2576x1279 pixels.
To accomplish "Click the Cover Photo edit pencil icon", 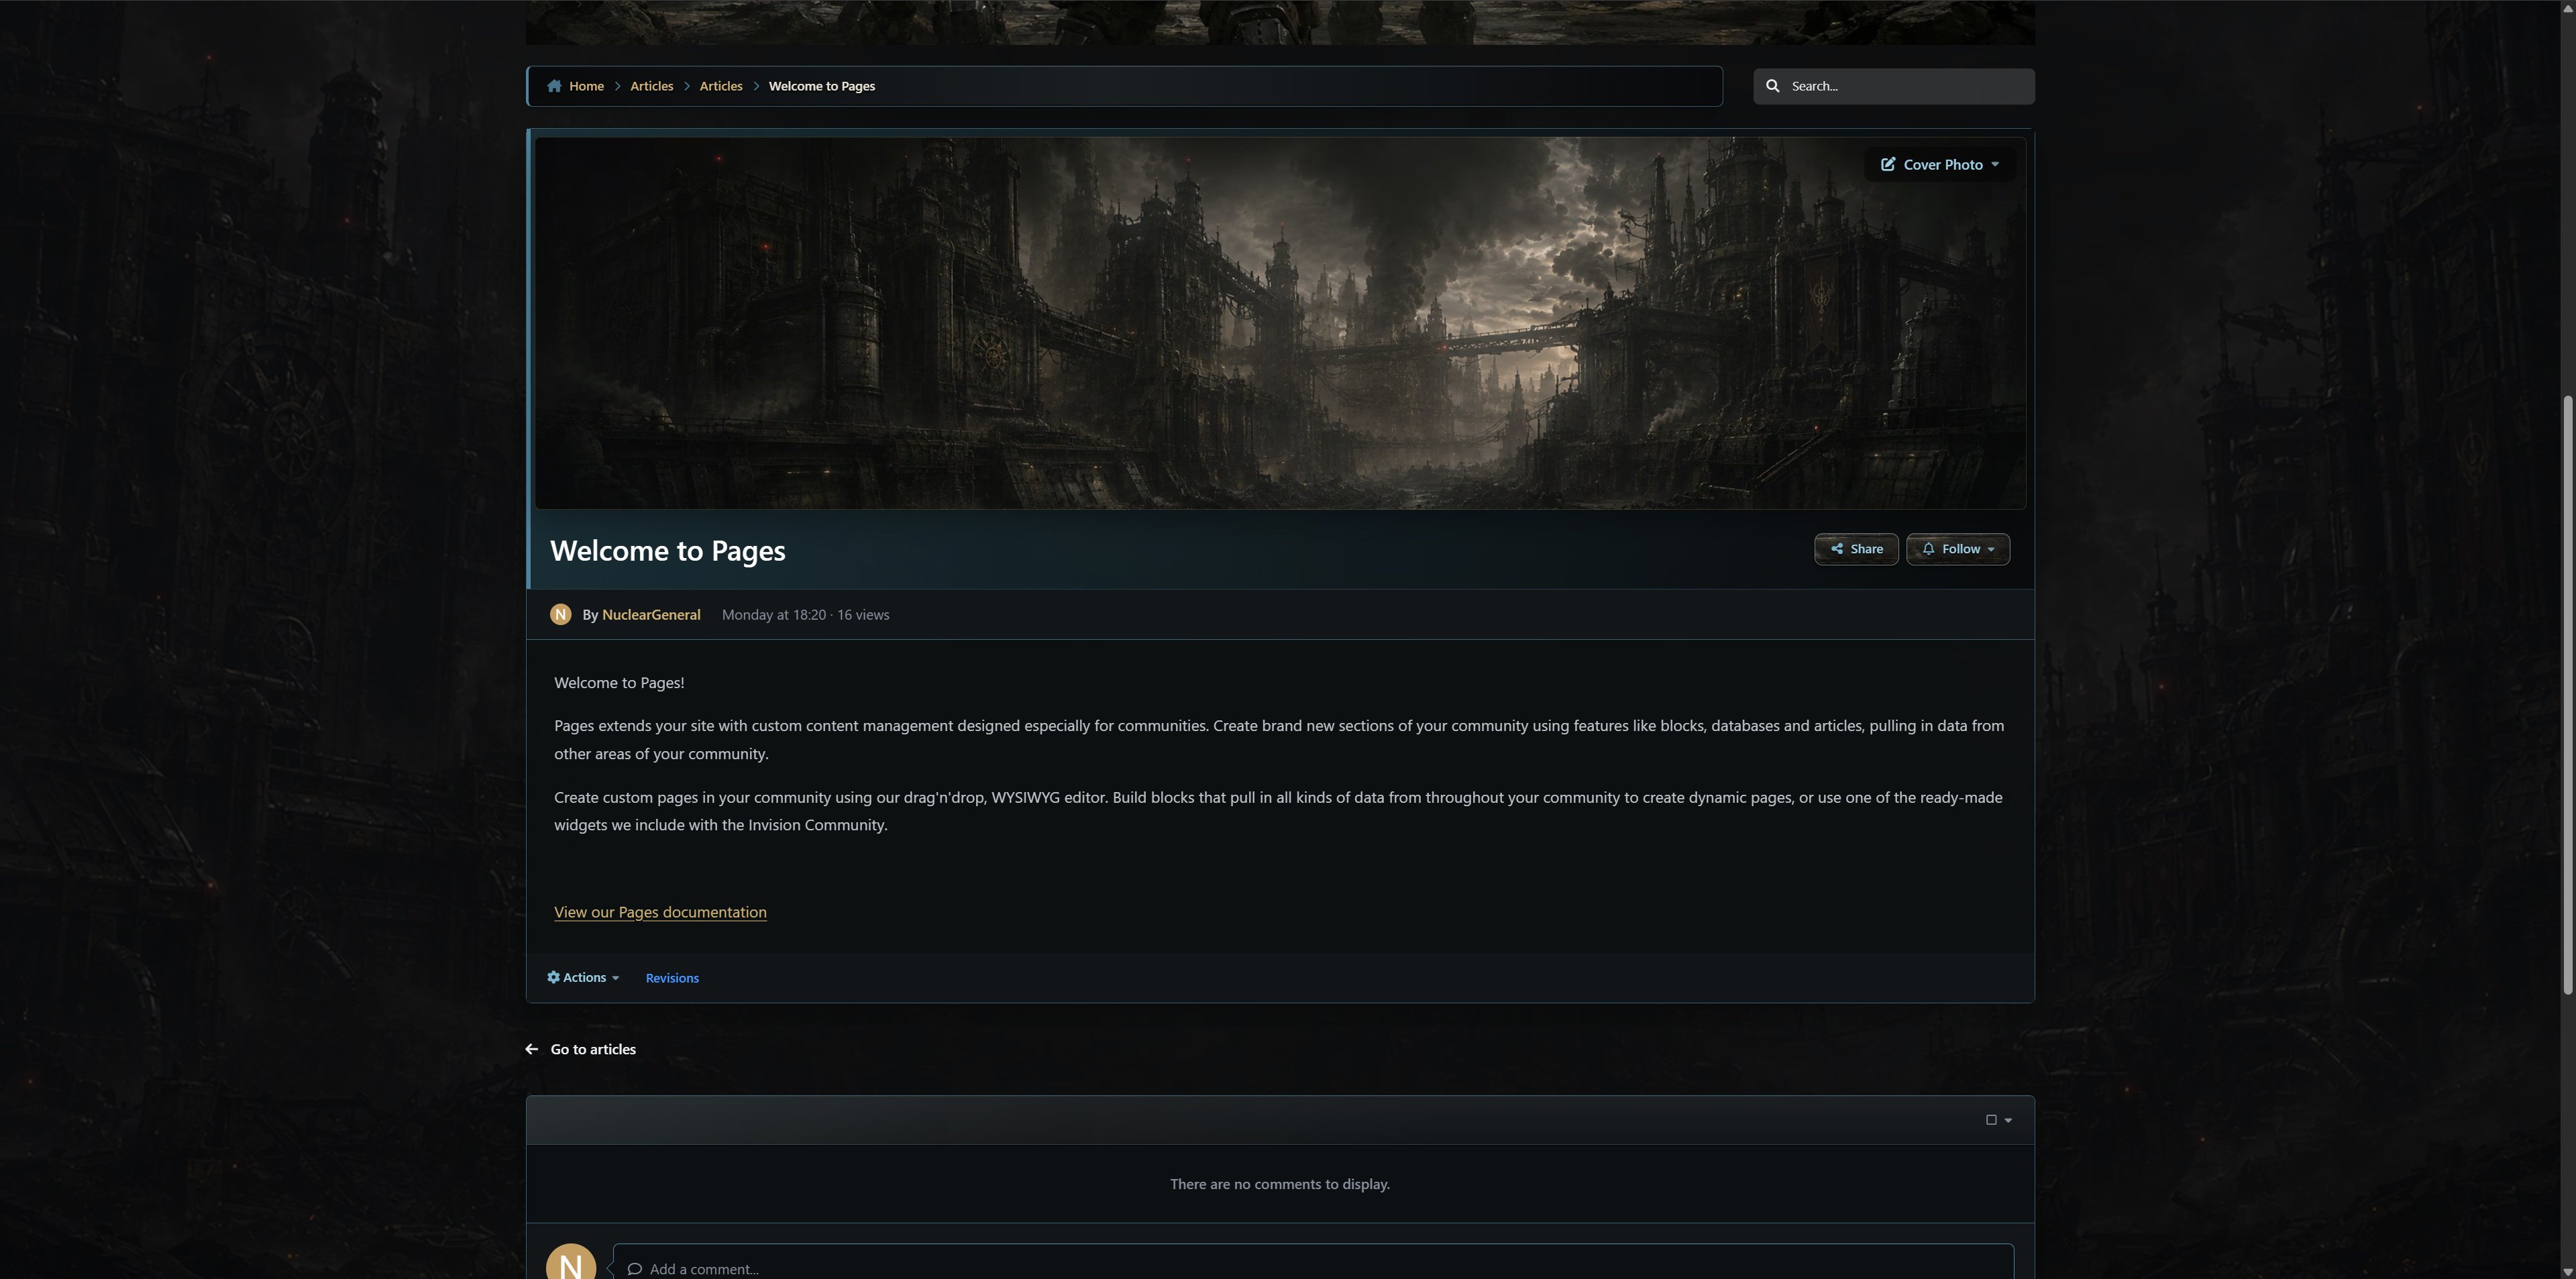I will pyautogui.click(x=1888, y=164).
